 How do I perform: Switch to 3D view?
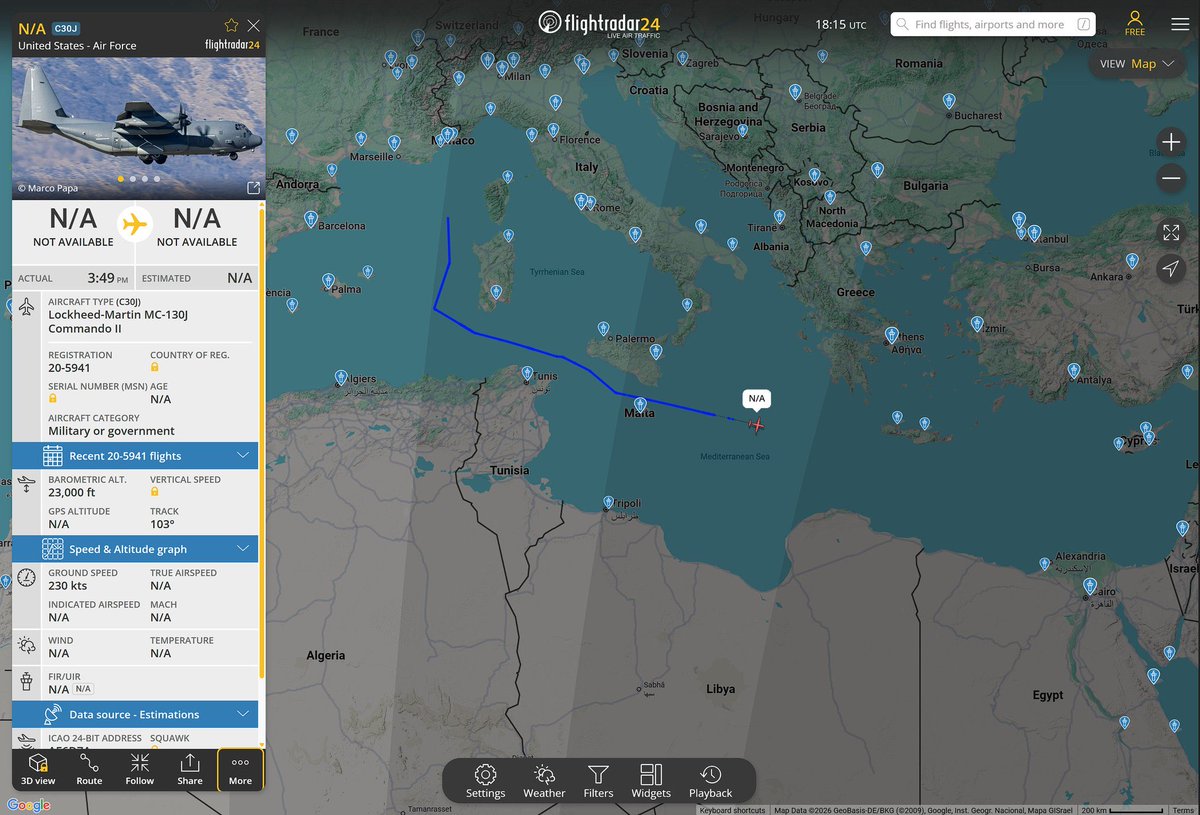38,769
